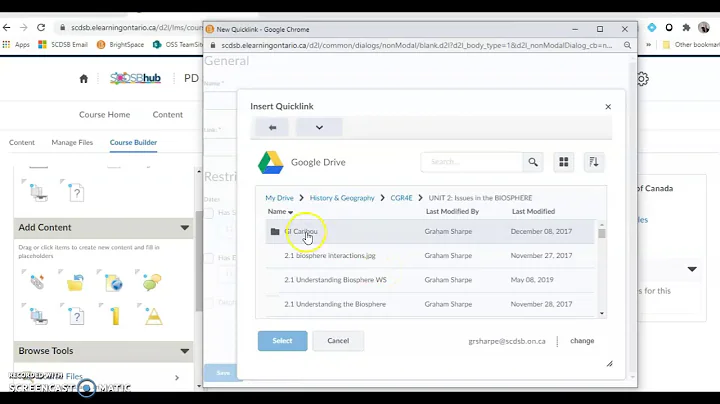This screenshot has height=404, width=720.
Task: Click the May 08, 2019 date cell
Action: (532, 280)
